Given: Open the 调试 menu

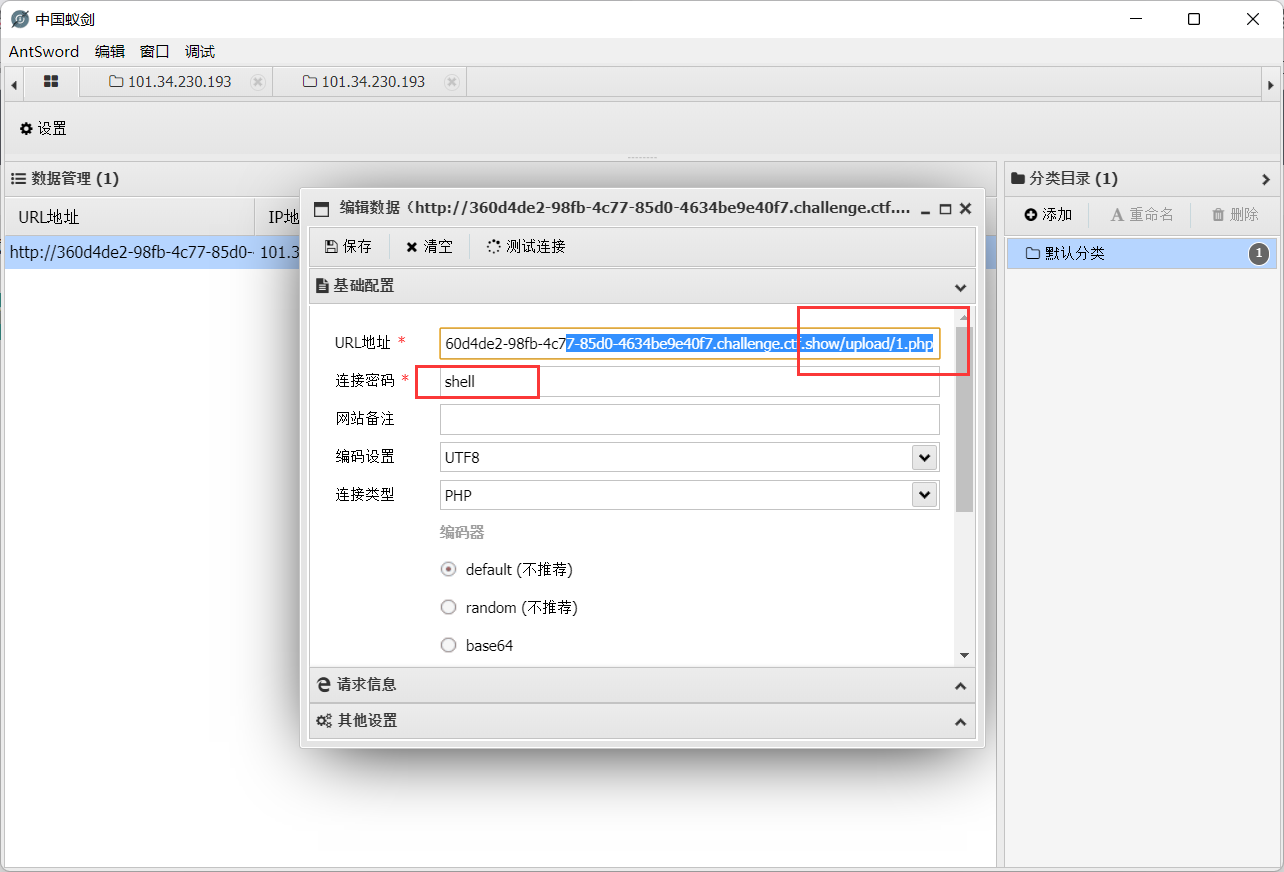Looking at the screenshot, I should 200,52.
